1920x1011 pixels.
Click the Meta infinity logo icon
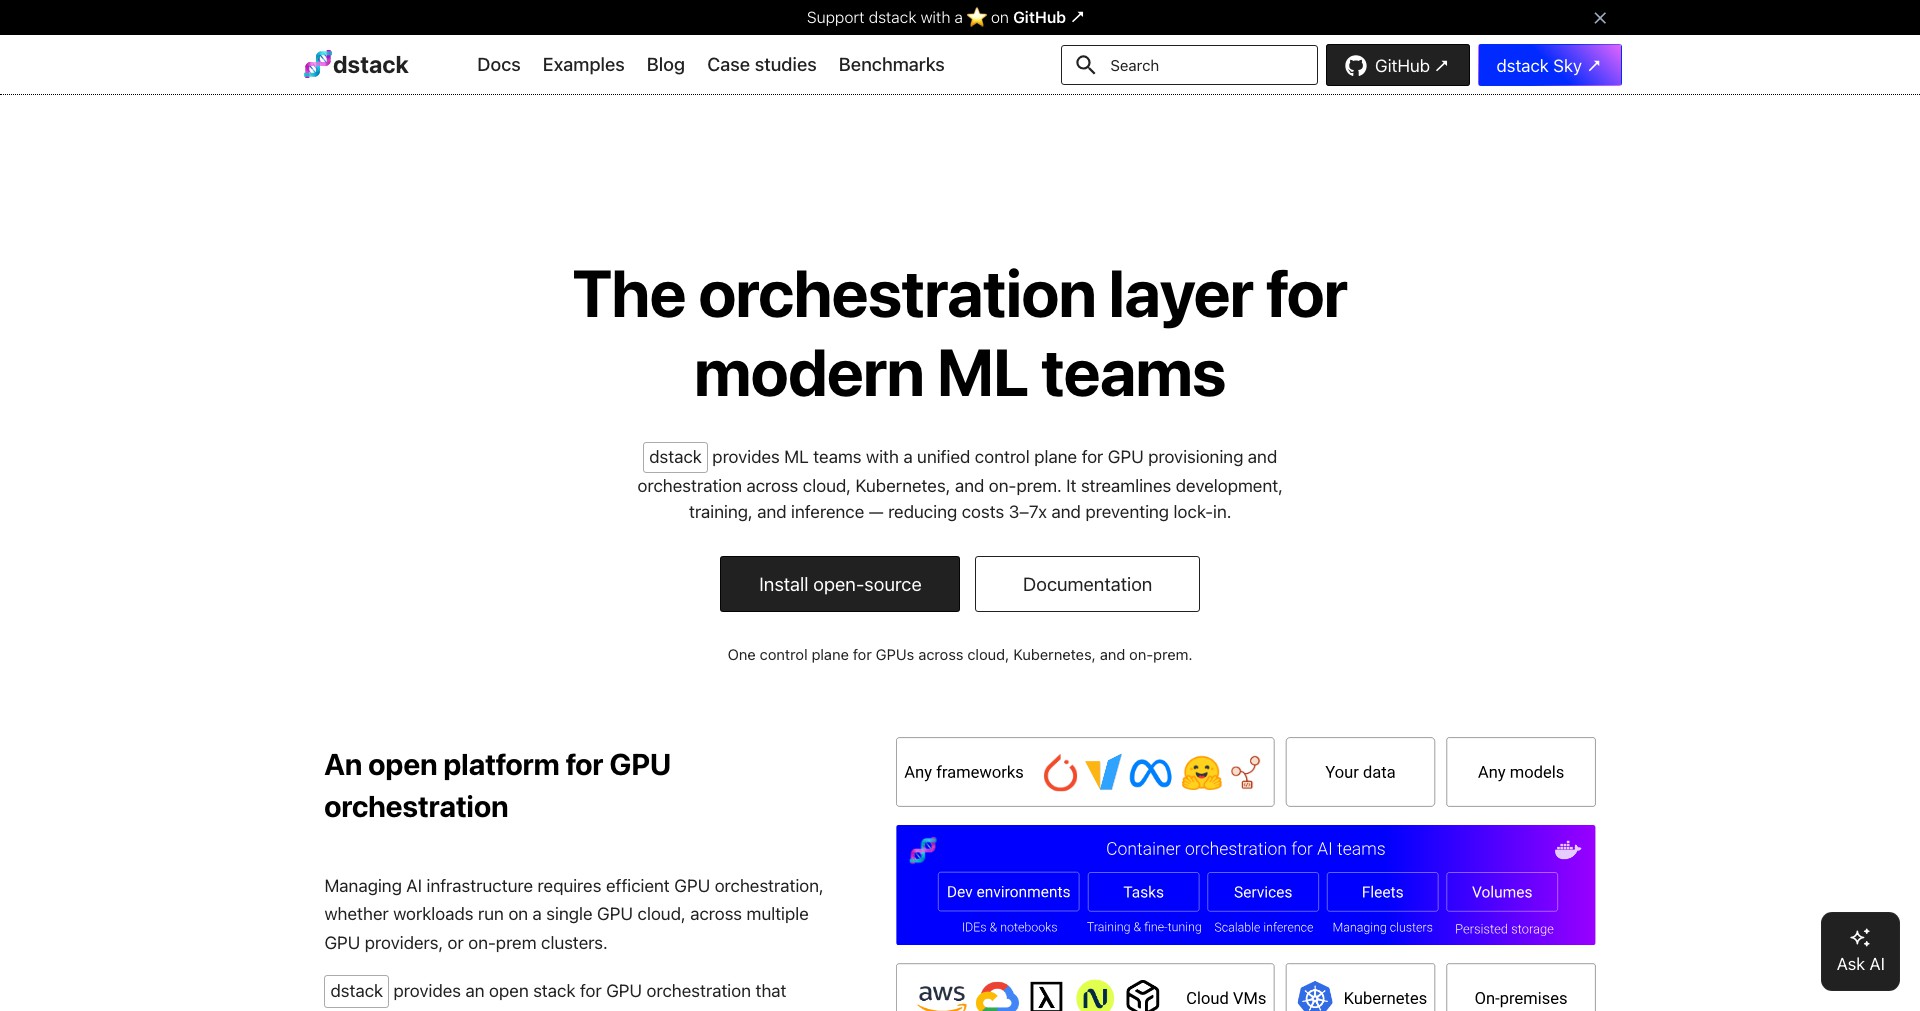tap(1150, 773)
